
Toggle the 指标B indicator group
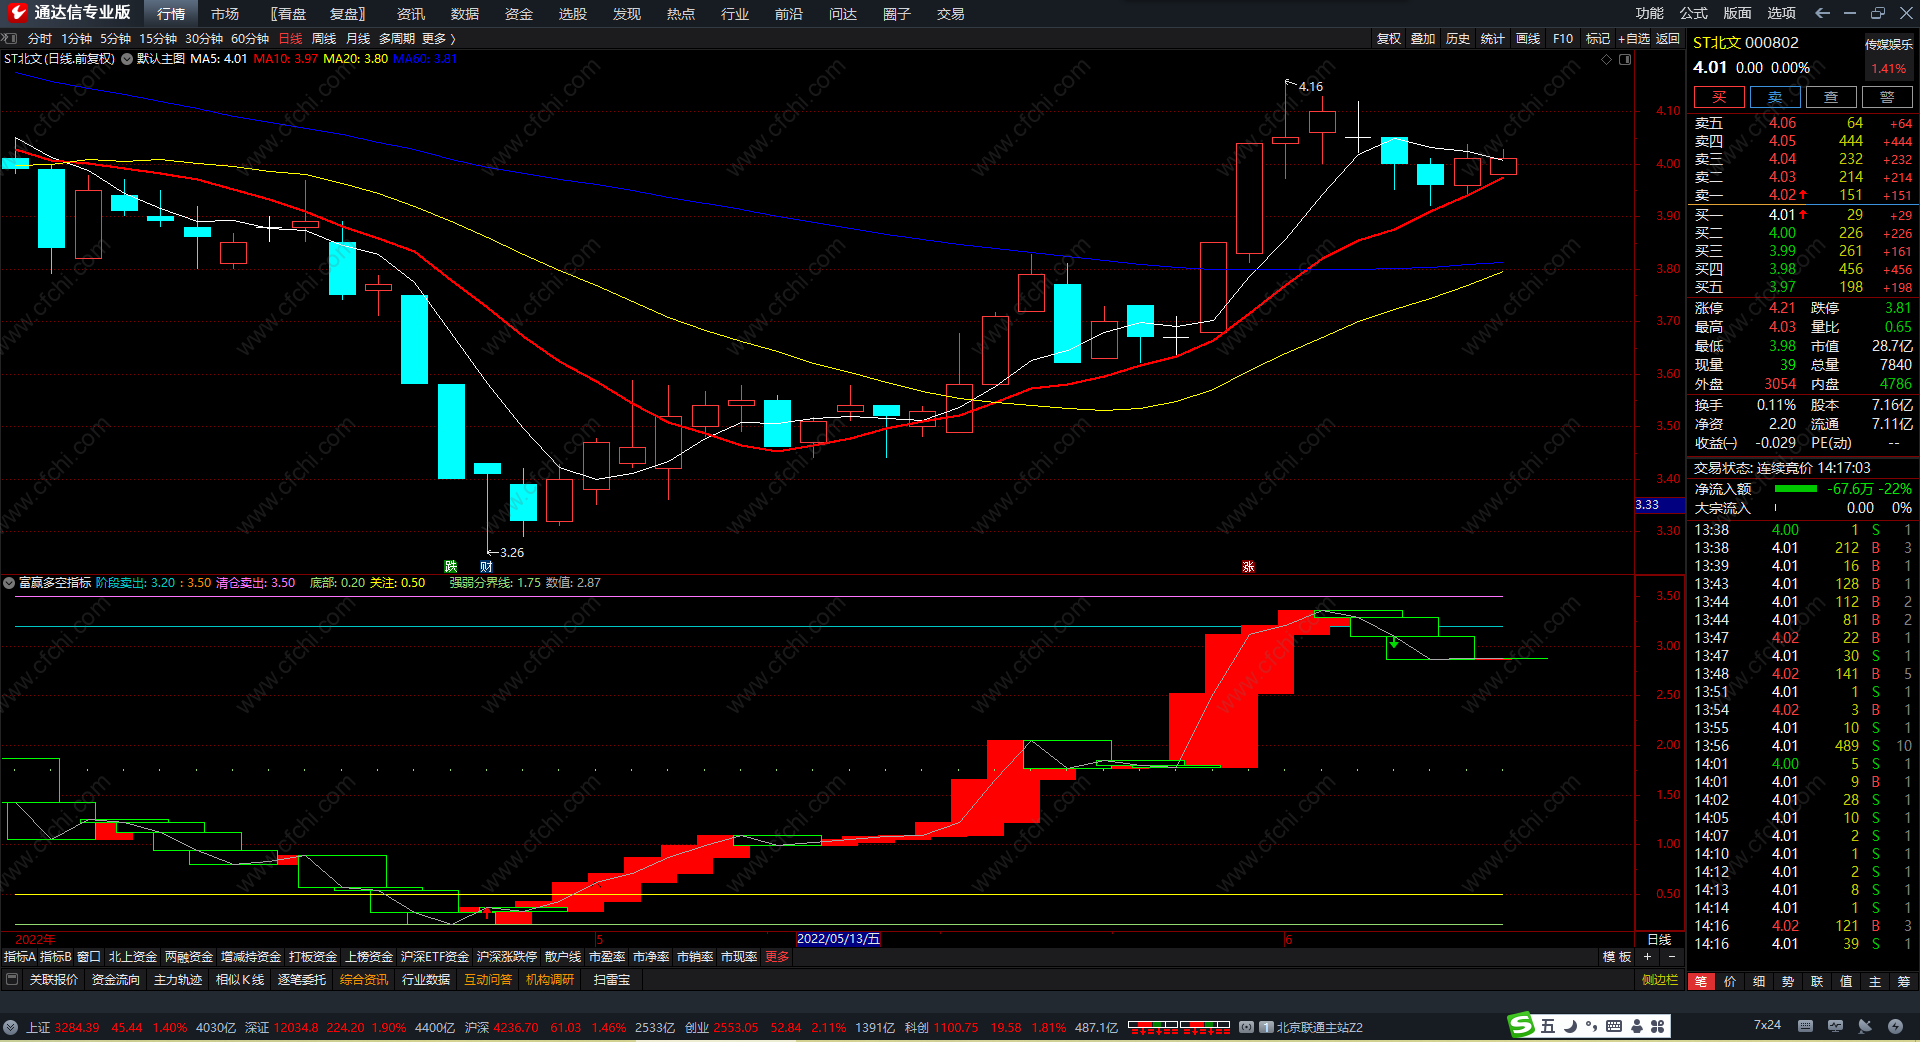(56, 957)
